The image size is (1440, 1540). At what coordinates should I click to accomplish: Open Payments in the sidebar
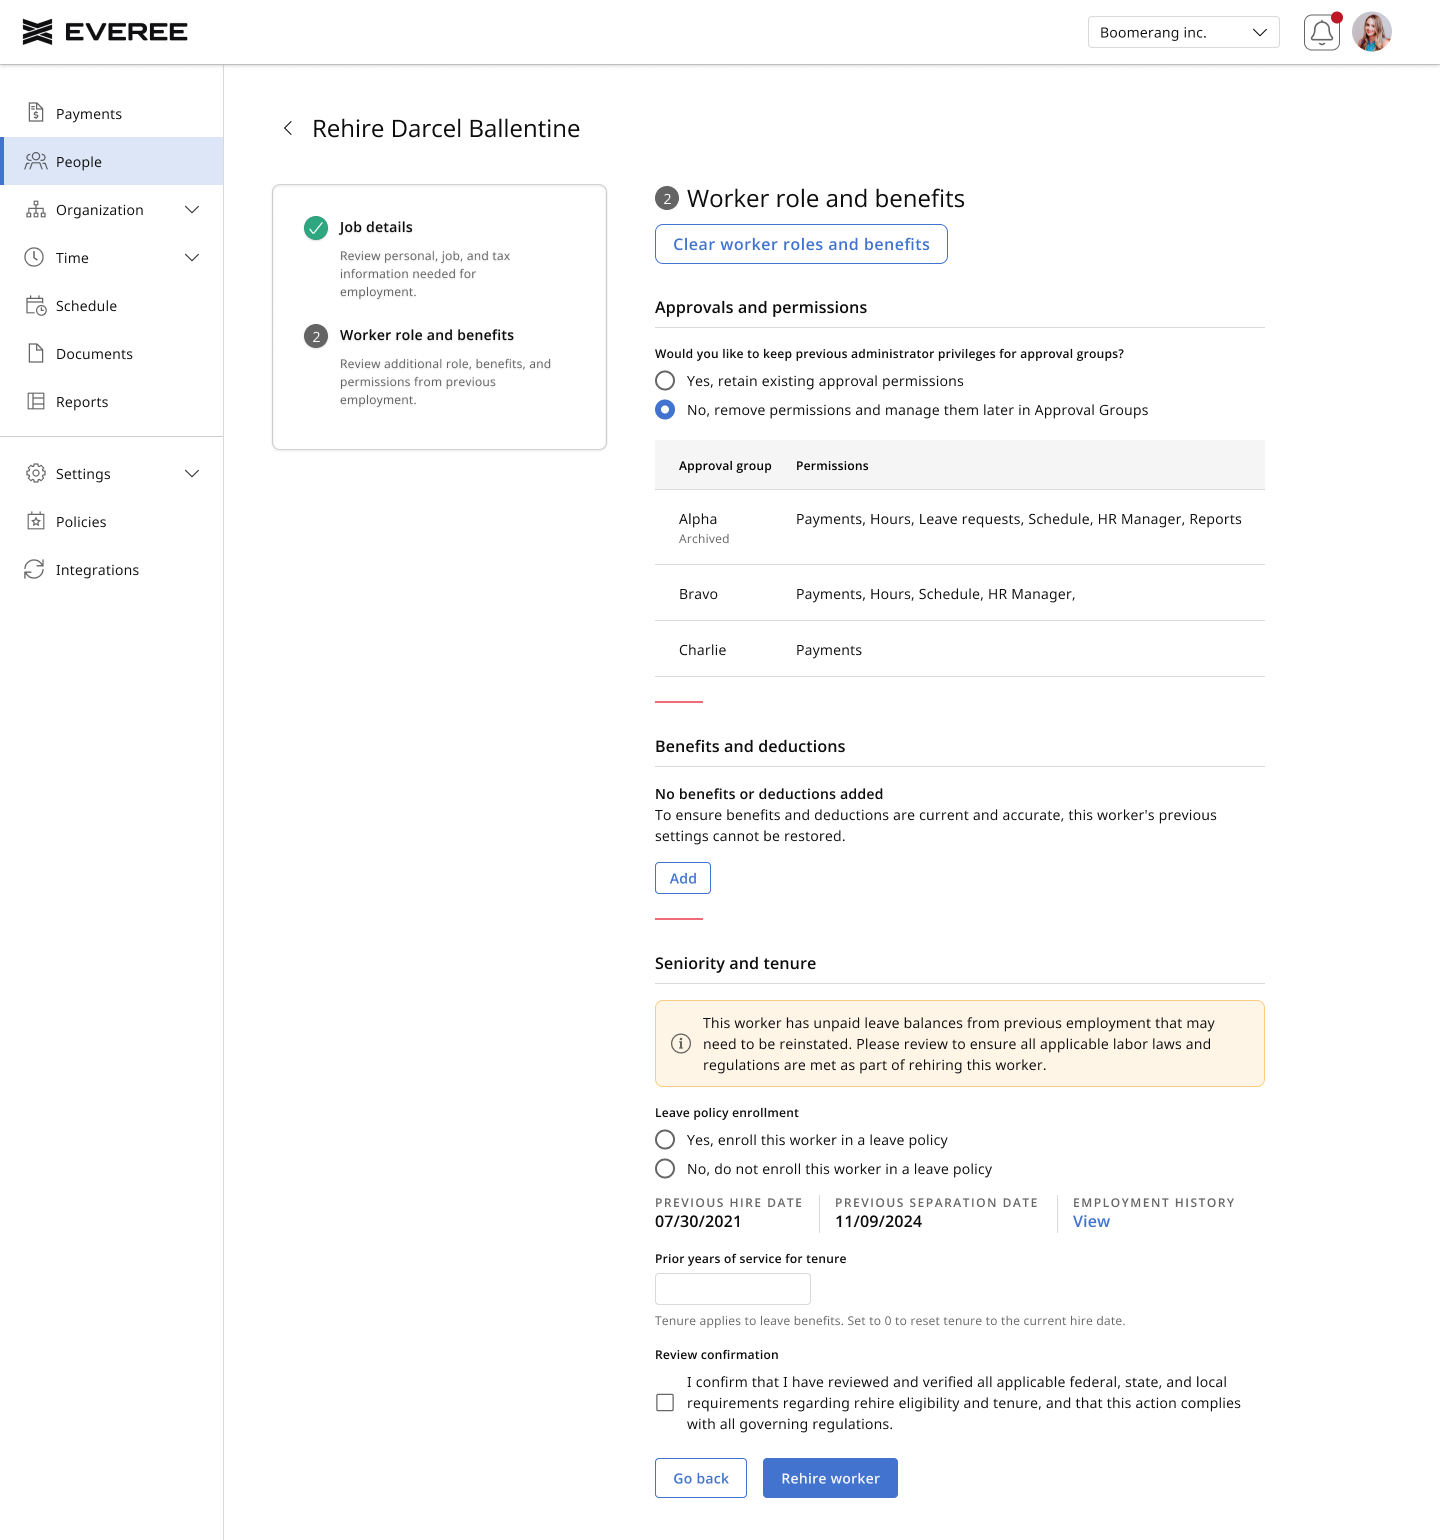coord(112,113)
